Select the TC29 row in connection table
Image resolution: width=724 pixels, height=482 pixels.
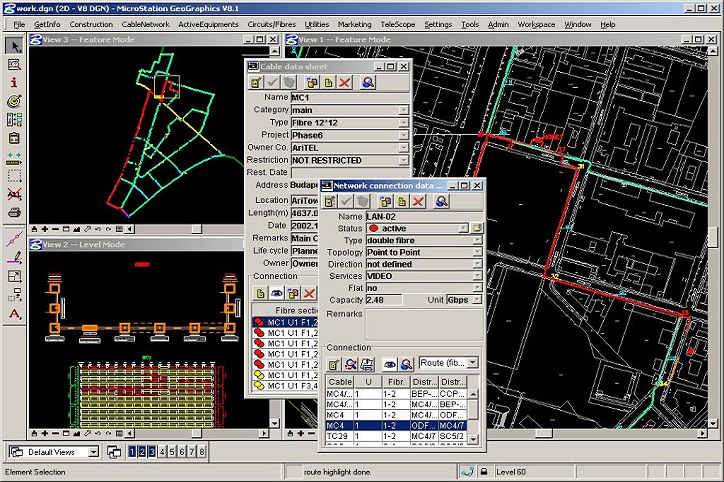click(396, 436)
